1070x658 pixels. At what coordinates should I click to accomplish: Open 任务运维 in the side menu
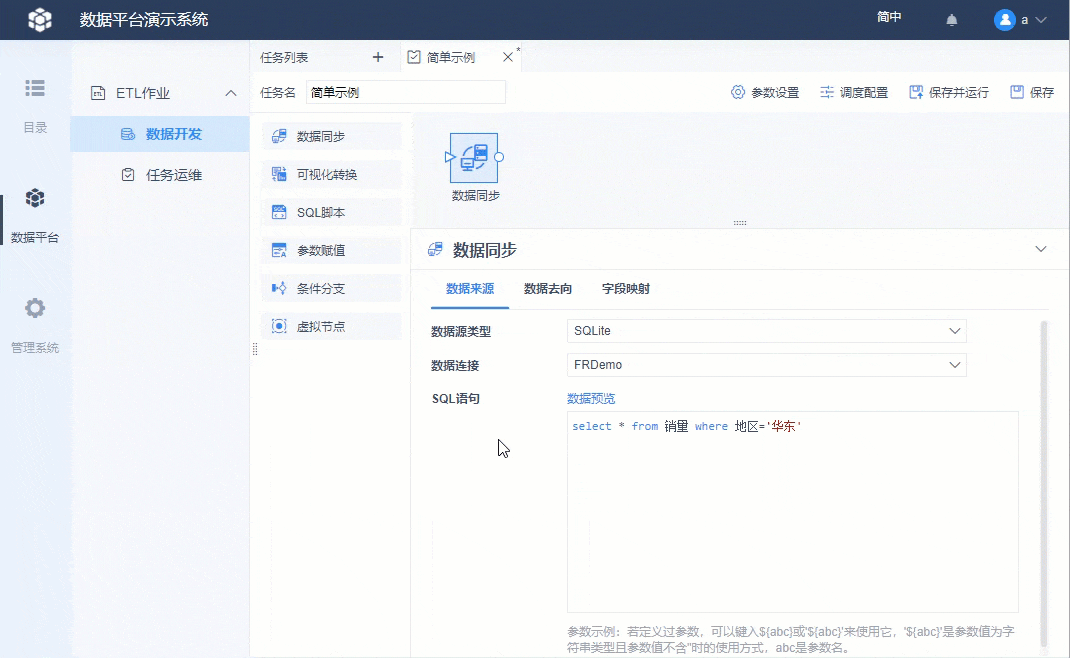coord(160,175)
